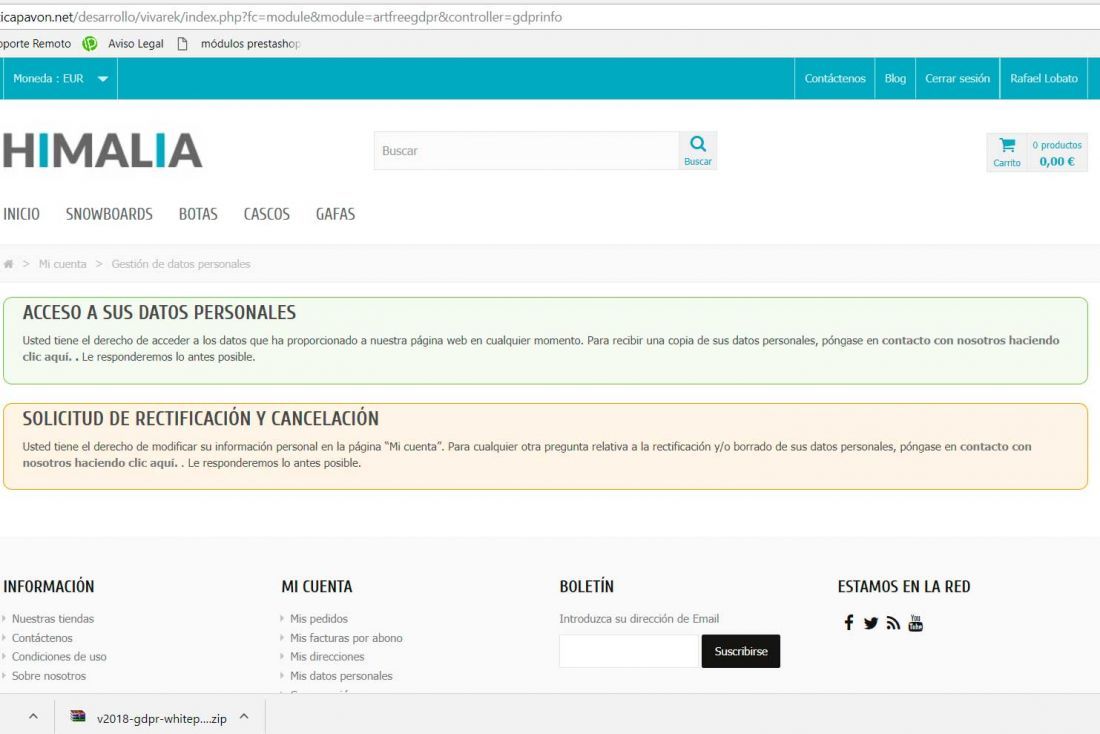Click the 0,00 € cart total

[x=1057, y=161]
